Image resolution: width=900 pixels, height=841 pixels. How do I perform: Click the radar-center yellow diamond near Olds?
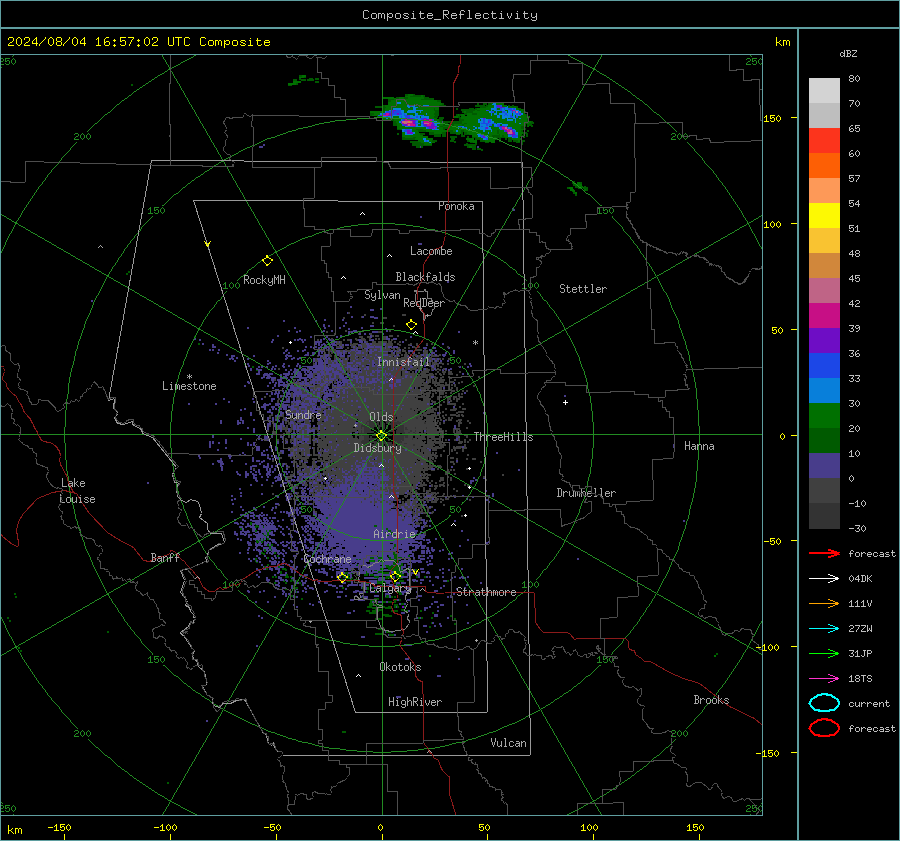pos(382,436)
